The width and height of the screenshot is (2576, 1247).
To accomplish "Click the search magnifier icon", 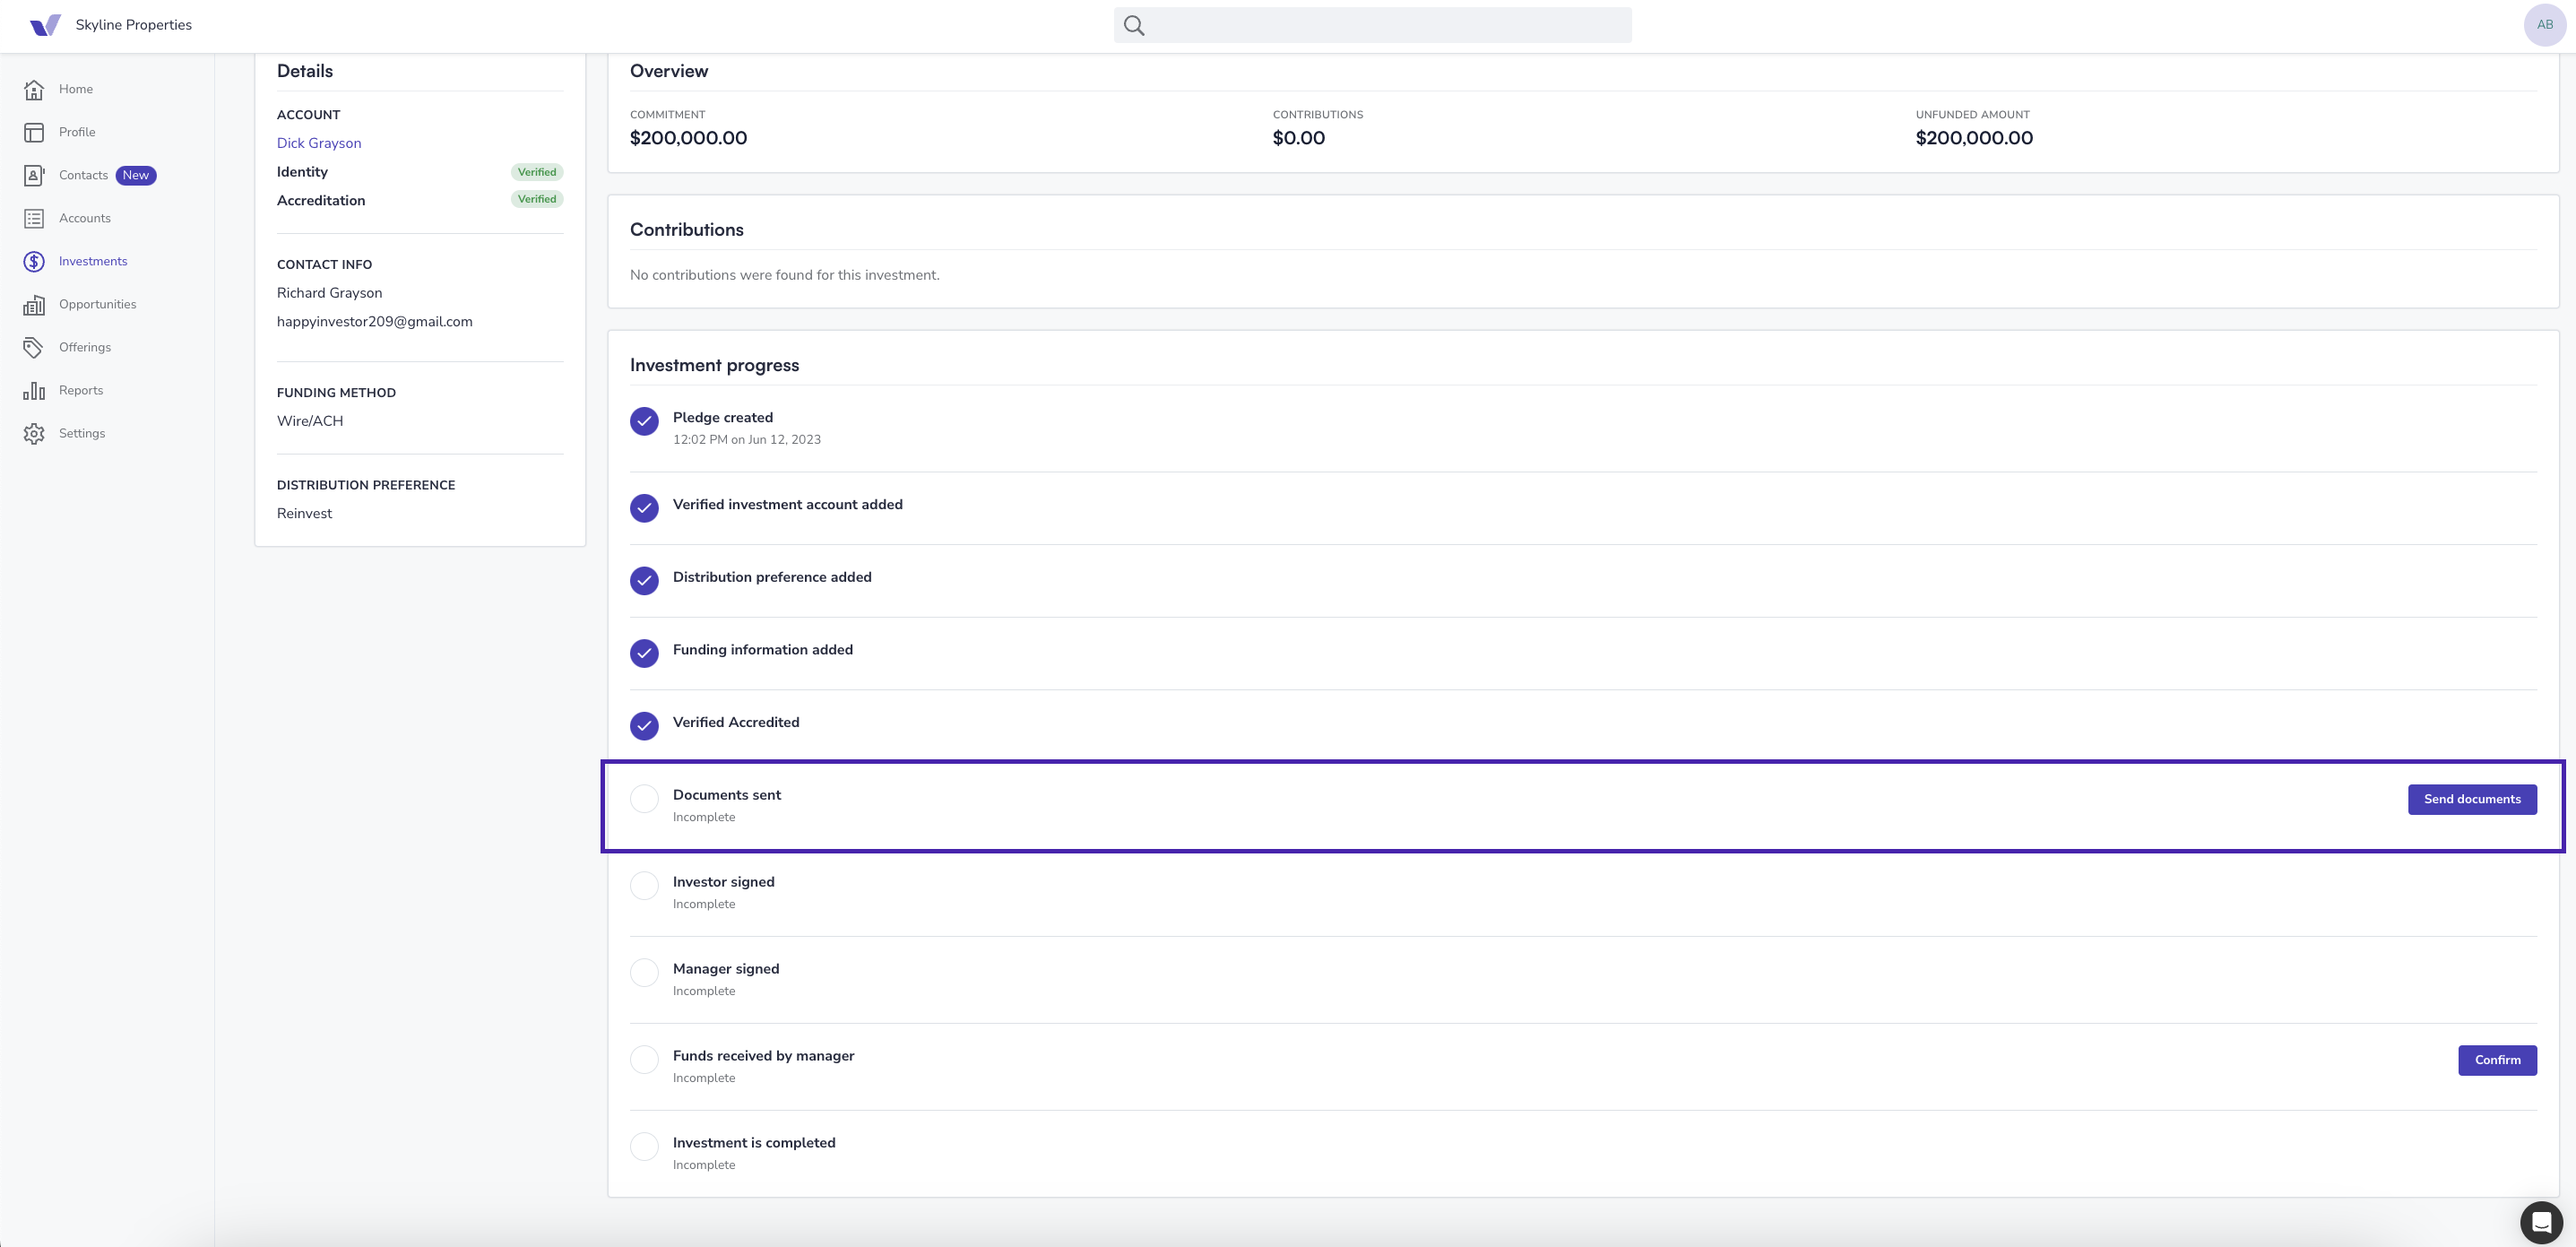I will point(1134,25).
